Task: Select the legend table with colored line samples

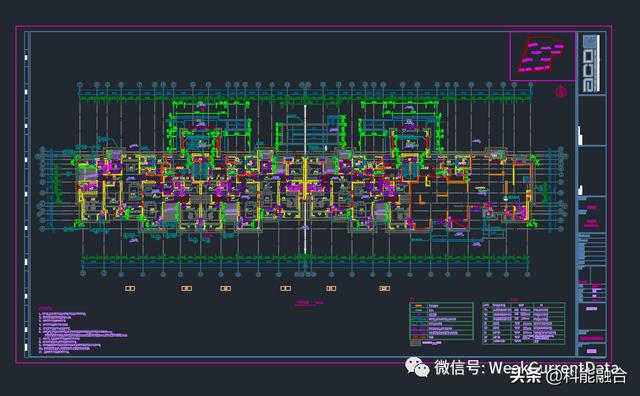Action: [441, 322]
